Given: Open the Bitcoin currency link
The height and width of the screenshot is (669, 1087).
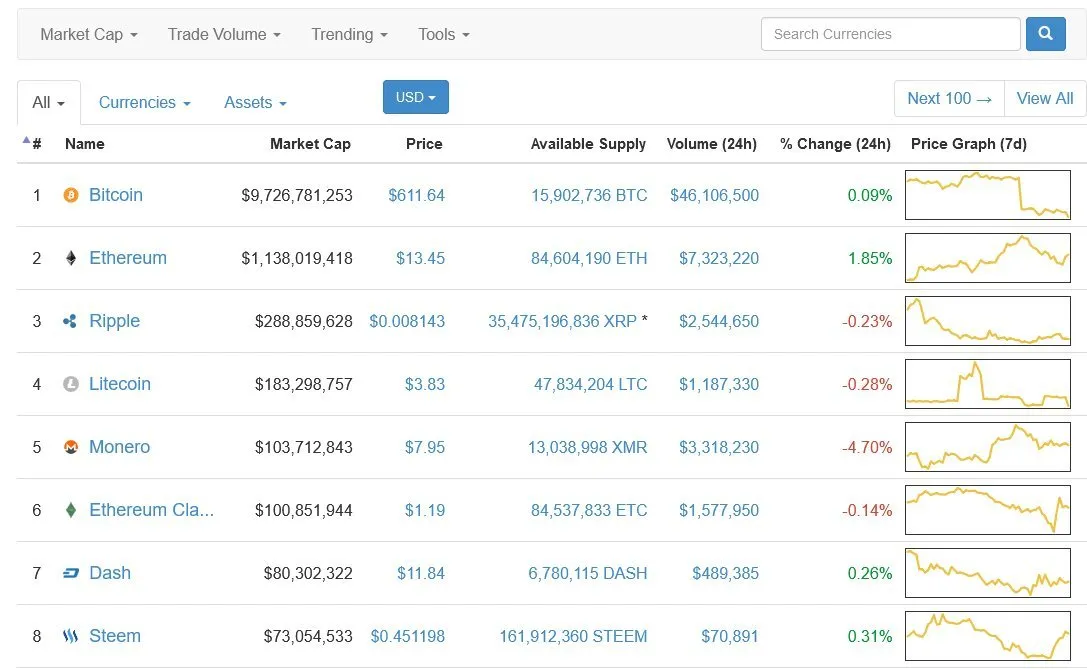Looking at the screenshot, I should click(x=116, y=195).
